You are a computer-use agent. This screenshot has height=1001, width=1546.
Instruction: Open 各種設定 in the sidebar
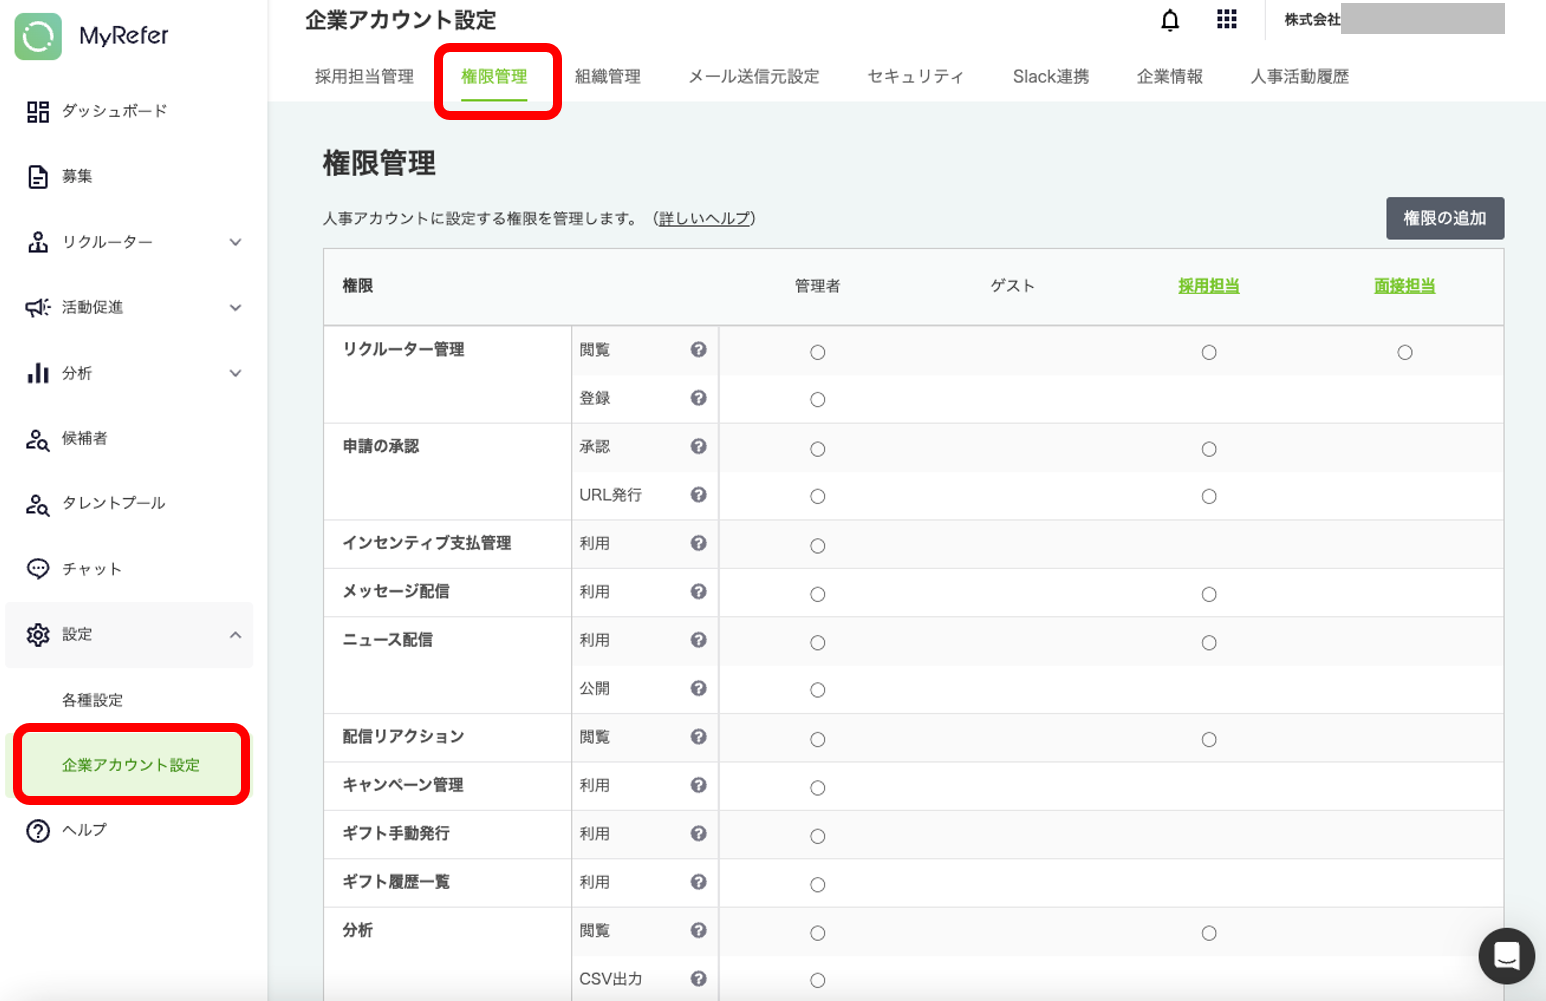(92, 700)
